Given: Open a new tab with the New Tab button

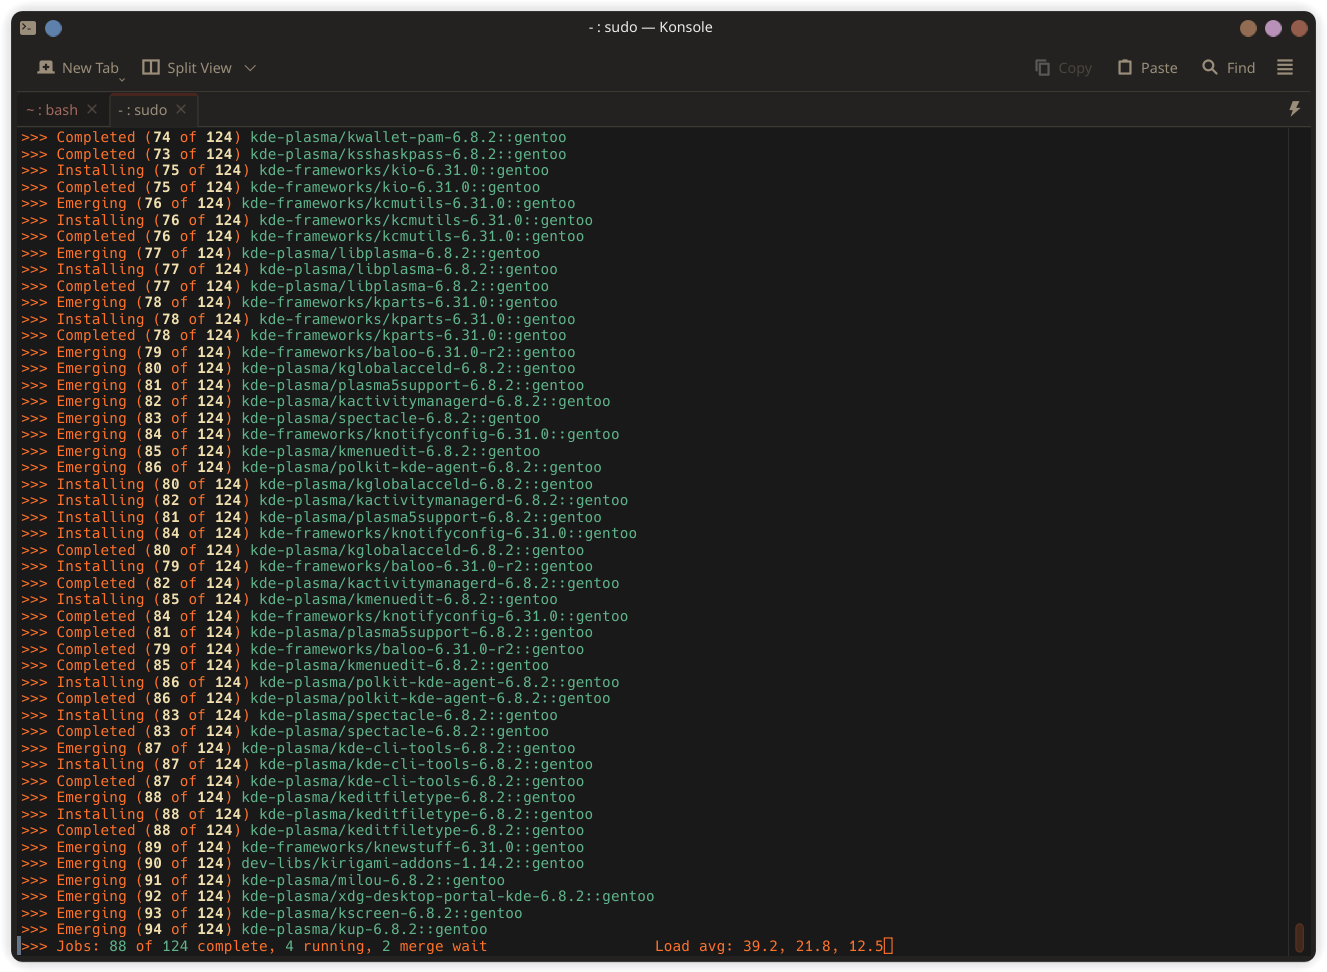Looking at the screenshot, I should (77, 67).
